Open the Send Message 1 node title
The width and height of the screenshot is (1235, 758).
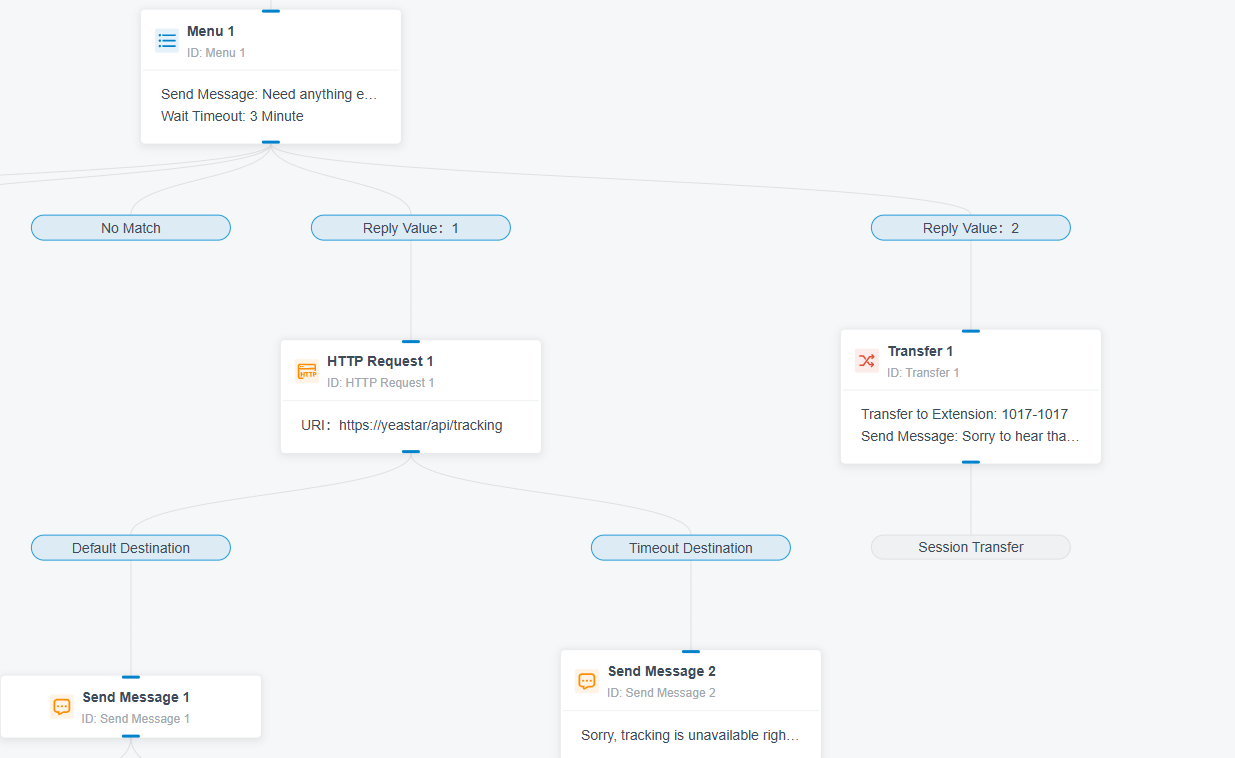136,697
